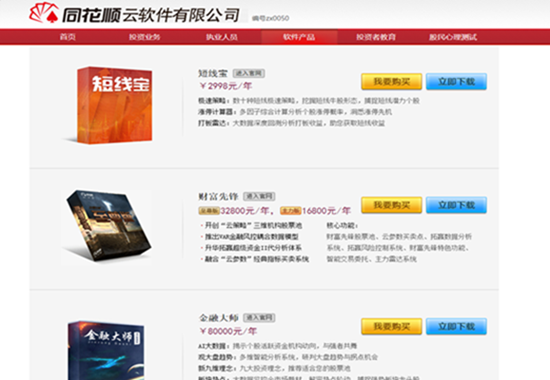
Task: Click 立即下载 for 金融大师
Action: (x=456, y=326)
